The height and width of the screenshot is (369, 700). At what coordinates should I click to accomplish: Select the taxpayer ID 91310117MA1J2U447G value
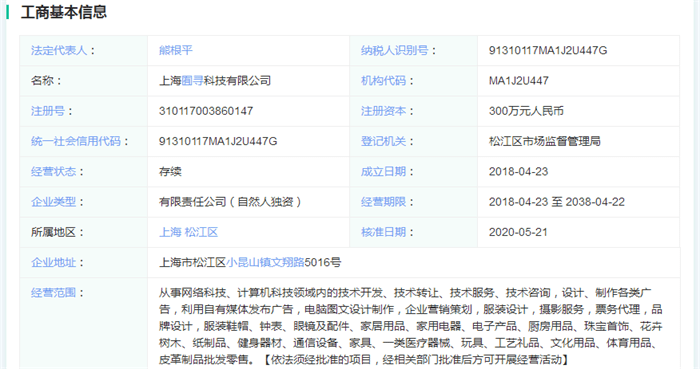pyautogui.click(x=548, y=50)
